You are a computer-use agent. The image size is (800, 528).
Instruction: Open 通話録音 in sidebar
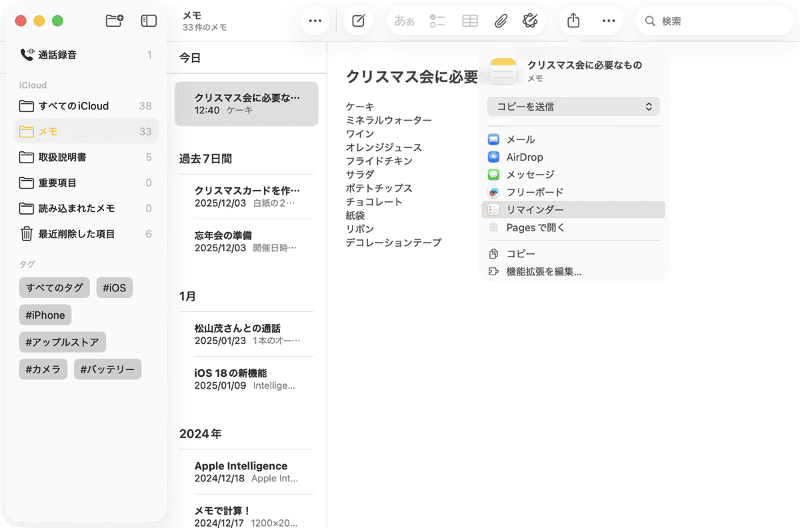[x=86, y=55]
